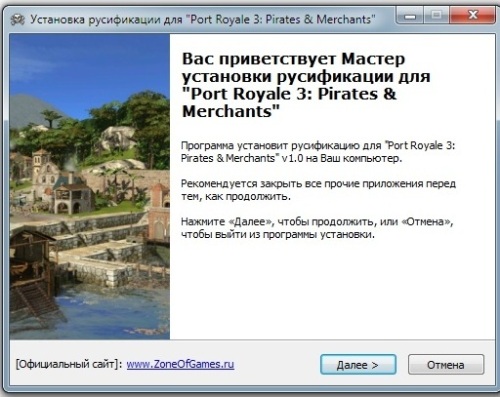
Task: Click the skull installer icon in title bar
Action: pos(17,20)
